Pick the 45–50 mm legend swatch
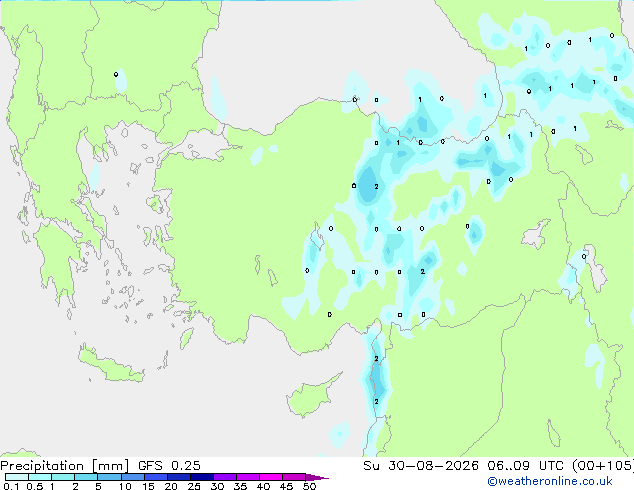The image size is (634, 490). pos(294,477)
